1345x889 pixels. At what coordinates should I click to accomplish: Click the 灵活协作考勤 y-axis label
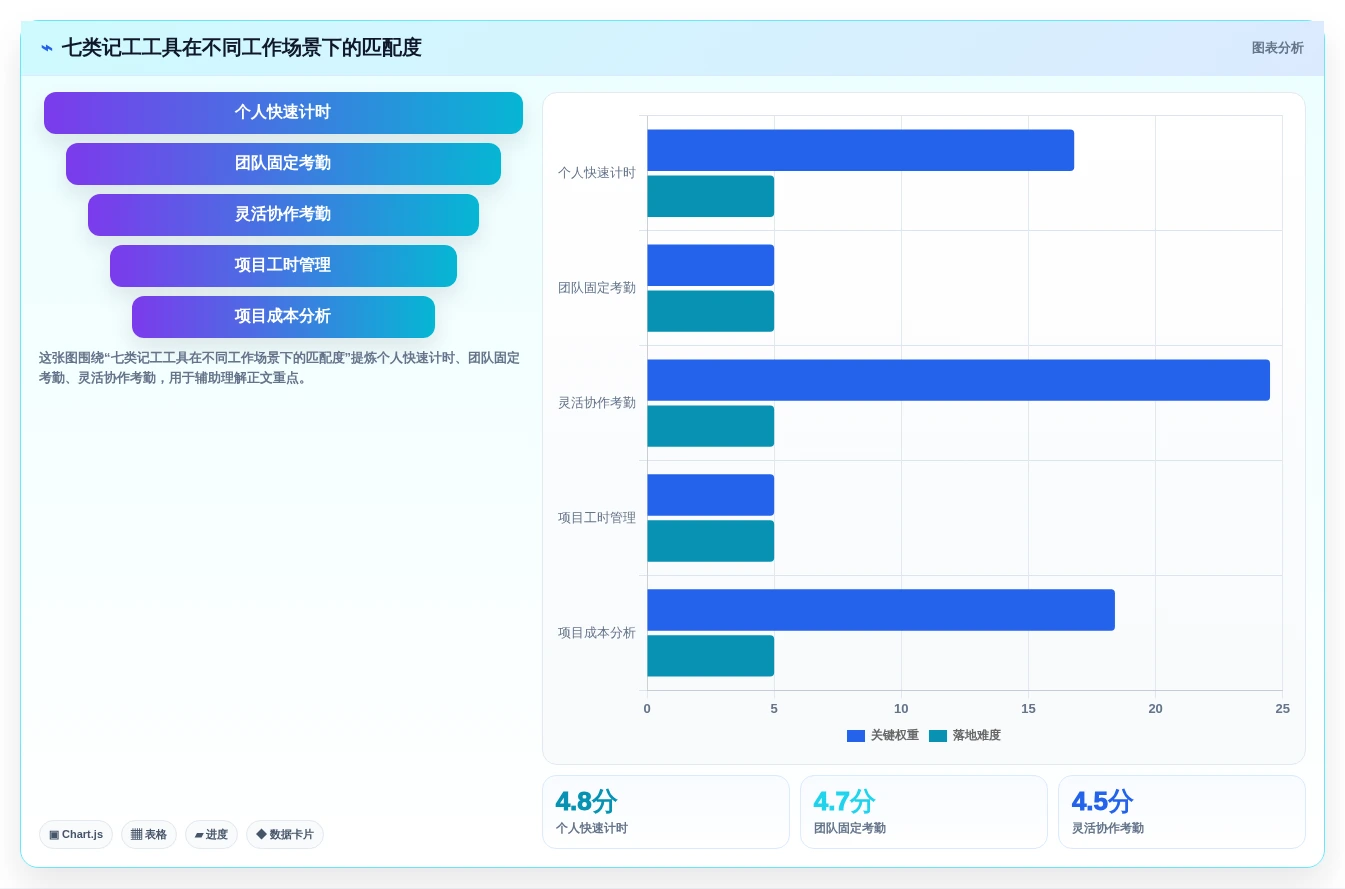(x=597, y=403)
